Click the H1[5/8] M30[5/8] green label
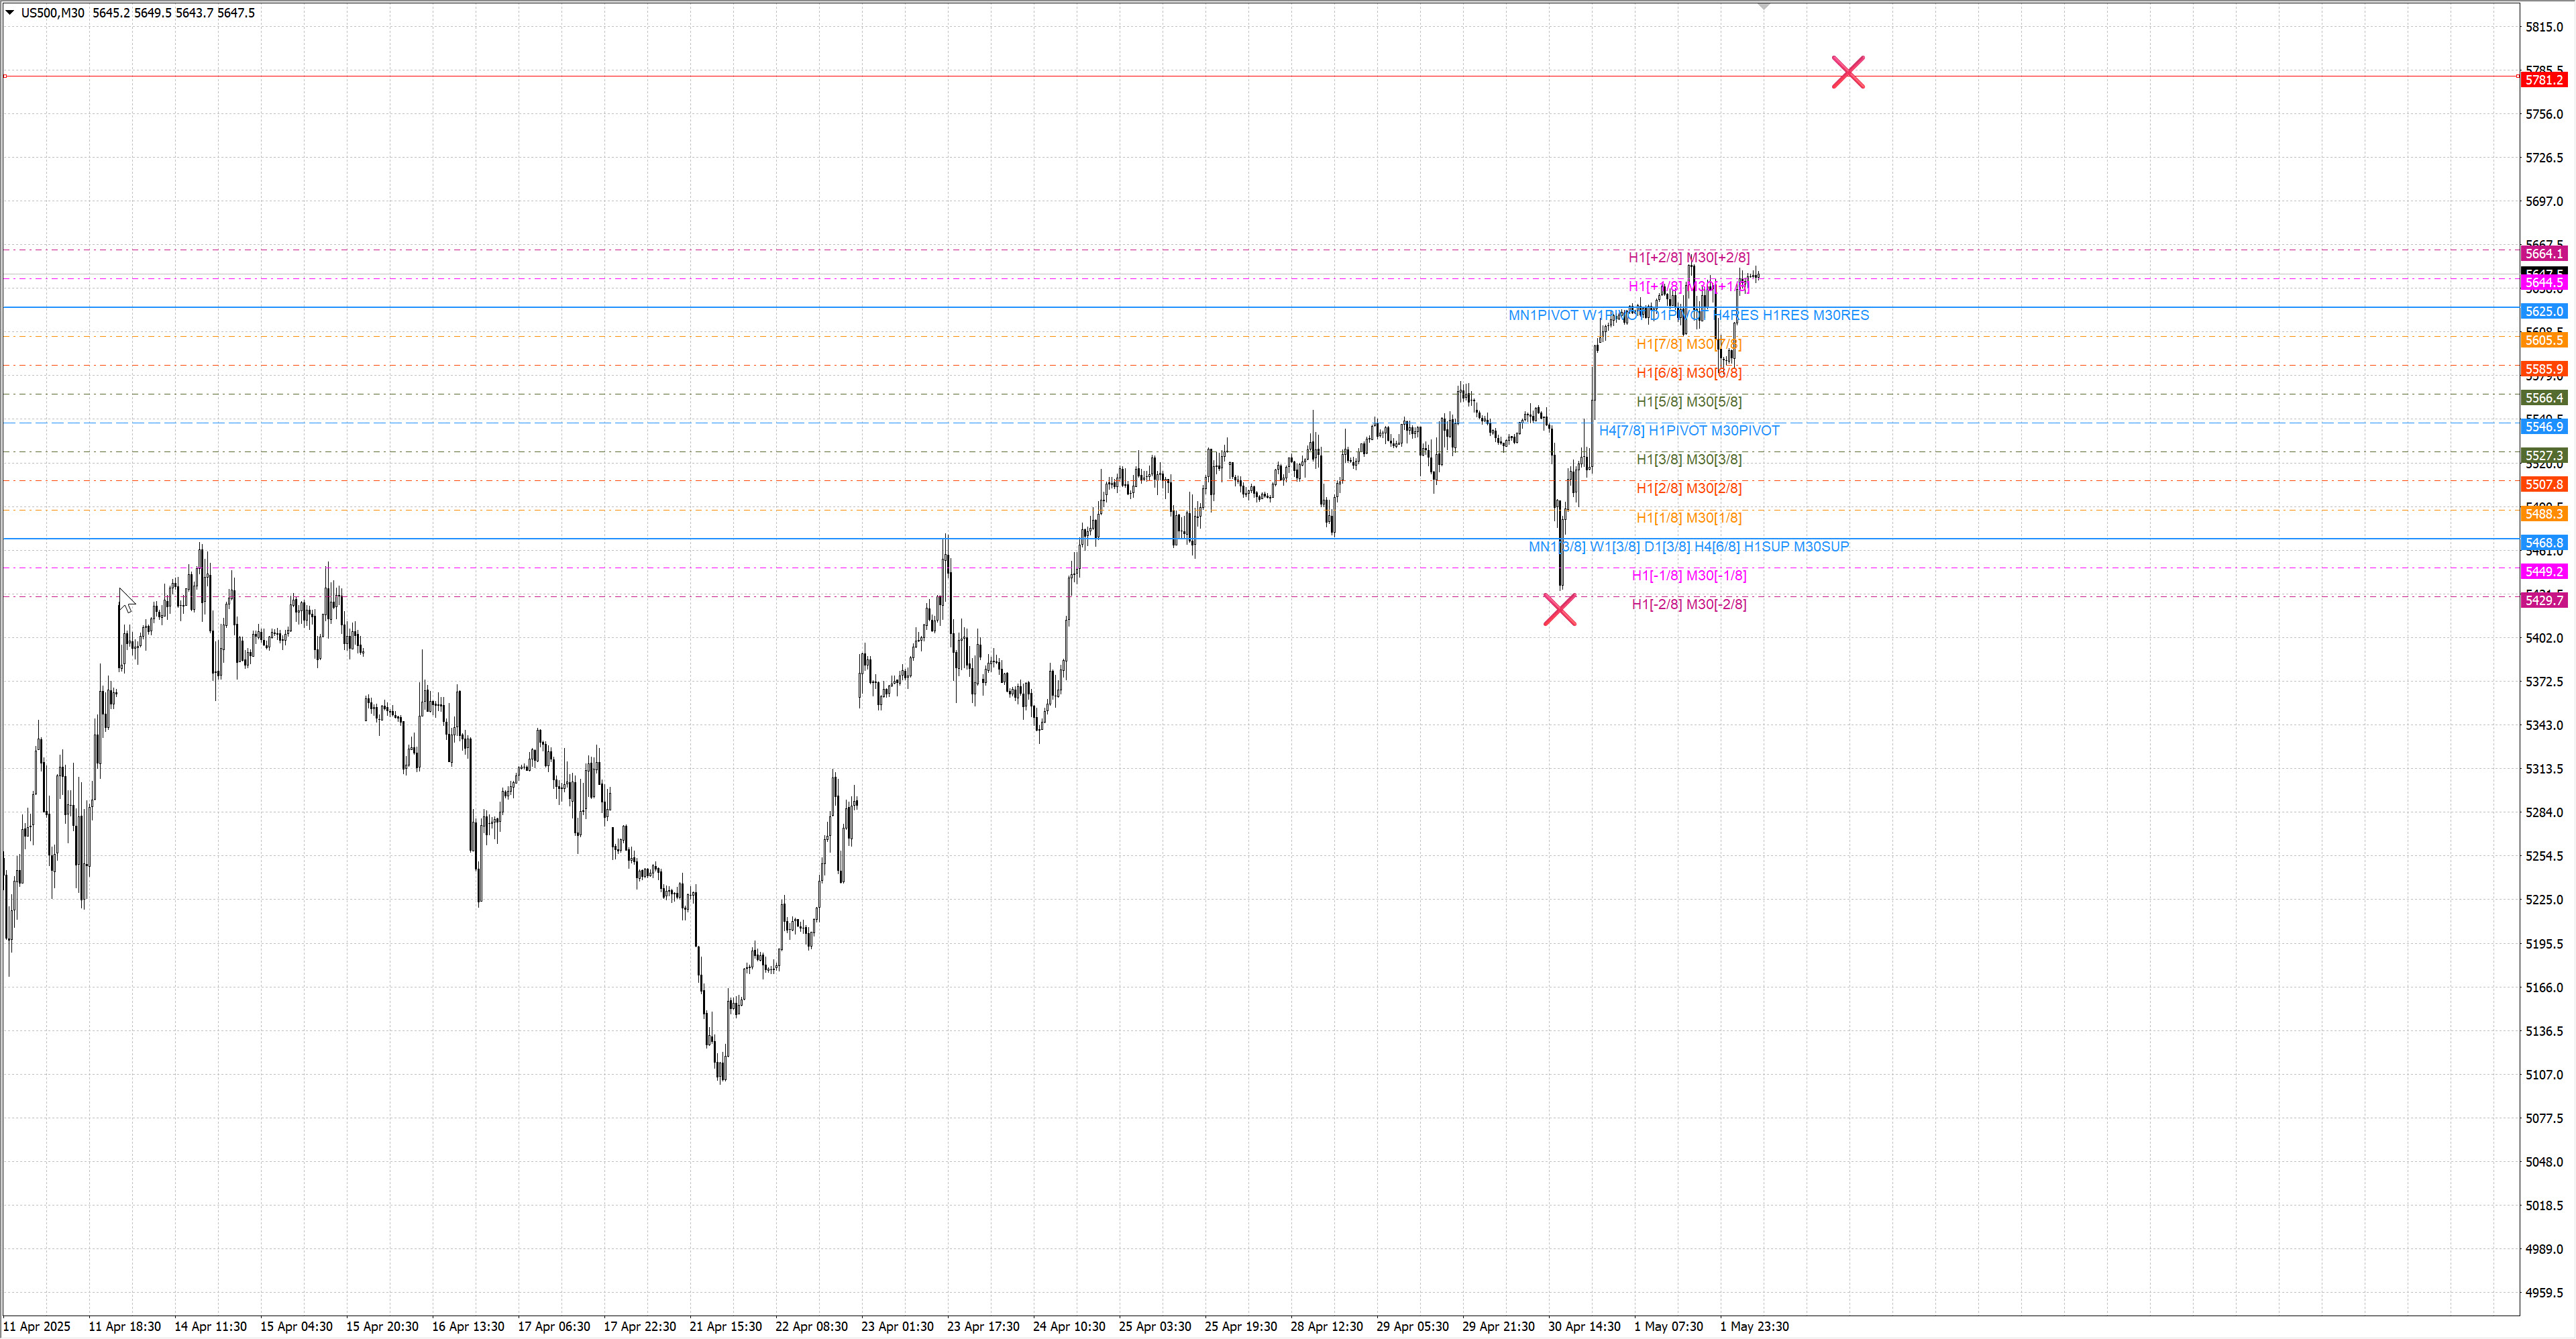The image size is (2576, 1339). 1688,402
